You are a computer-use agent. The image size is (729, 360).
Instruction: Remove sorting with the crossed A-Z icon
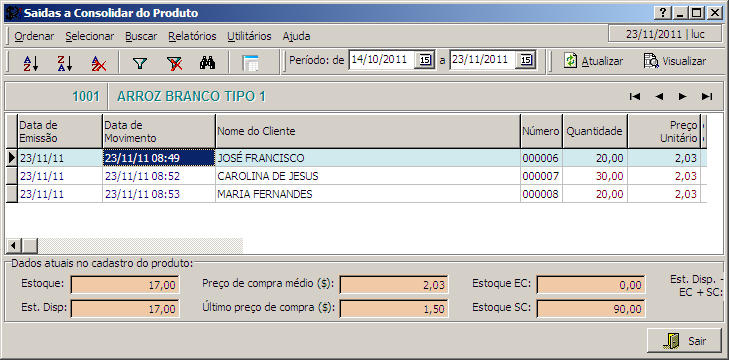[x=99, y=62]
